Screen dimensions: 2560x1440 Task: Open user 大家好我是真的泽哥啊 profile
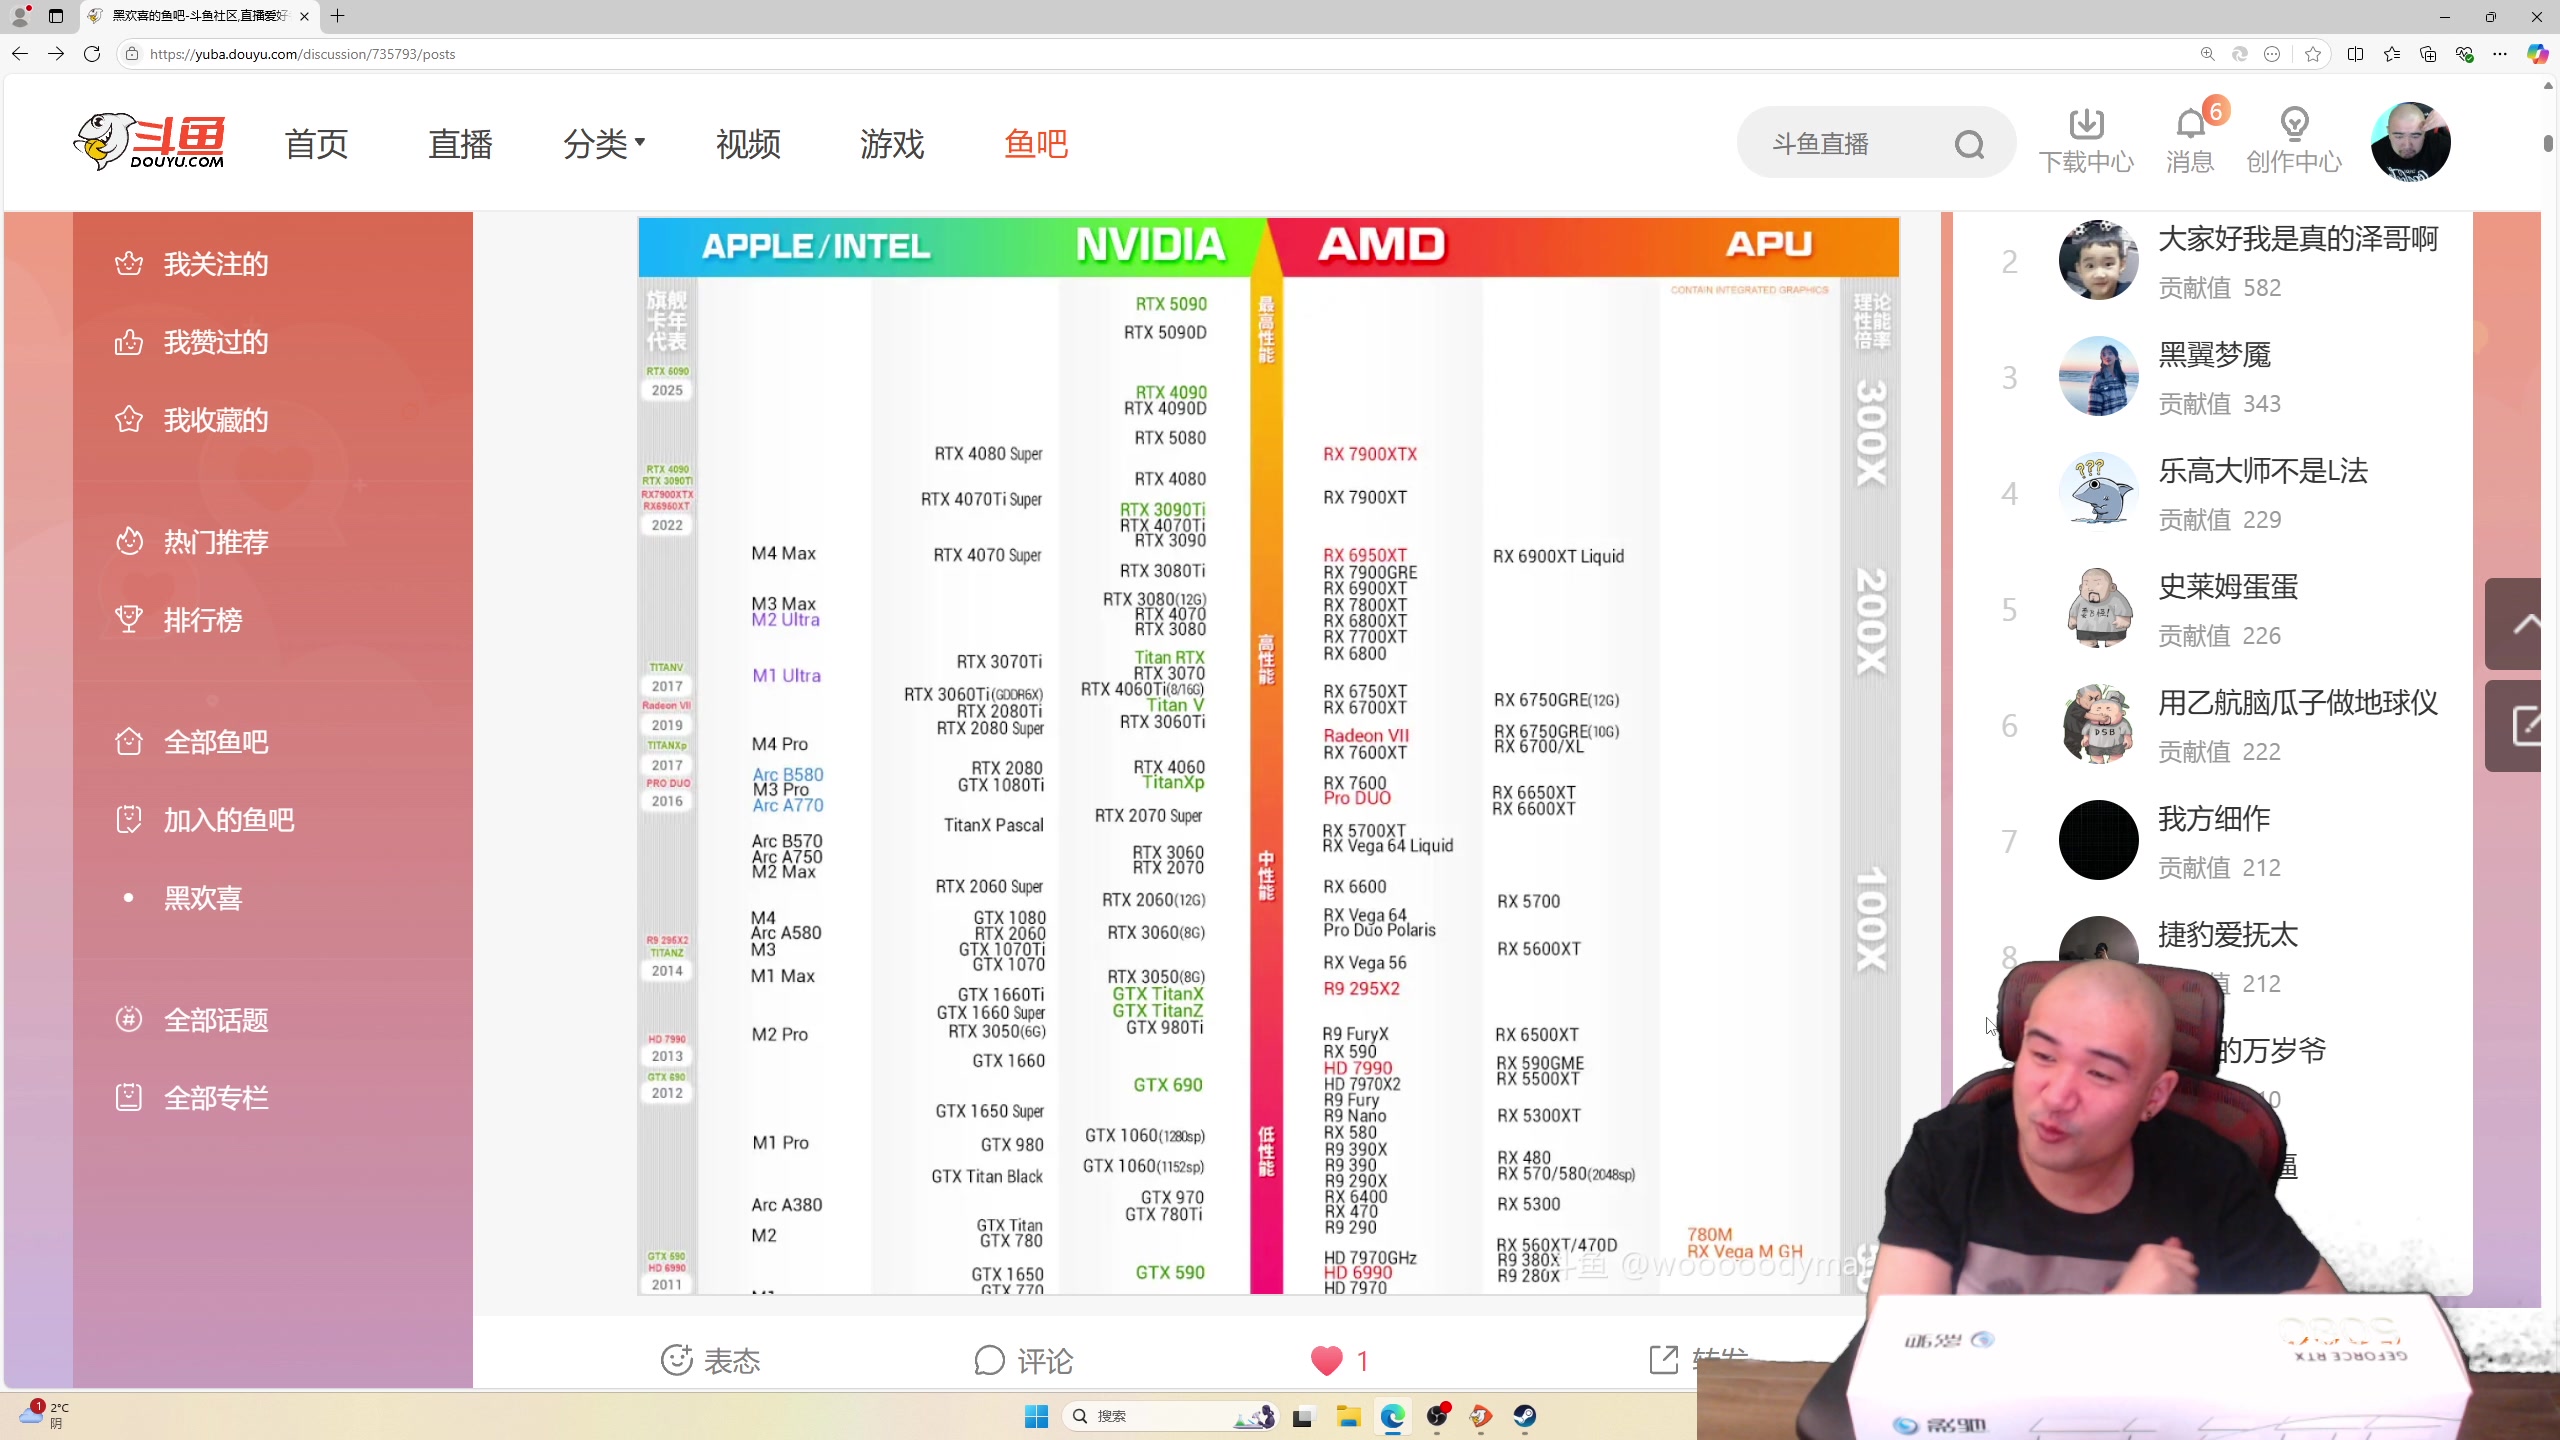[x=2298, y=239]
